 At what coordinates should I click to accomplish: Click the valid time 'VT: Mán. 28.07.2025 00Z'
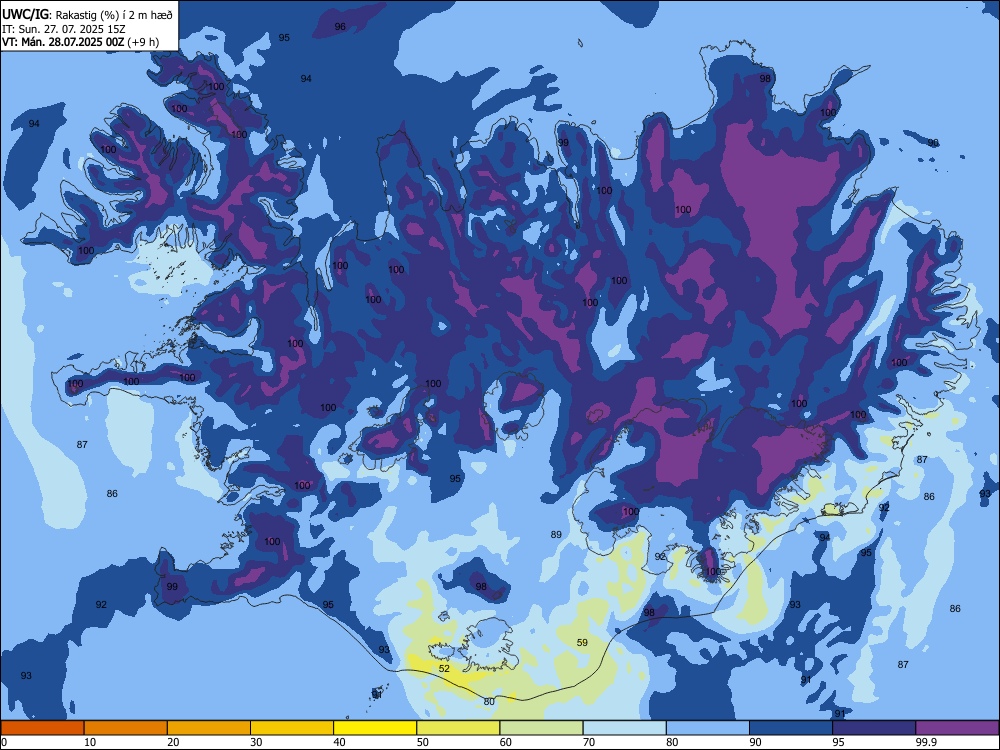tap(63, 42)
